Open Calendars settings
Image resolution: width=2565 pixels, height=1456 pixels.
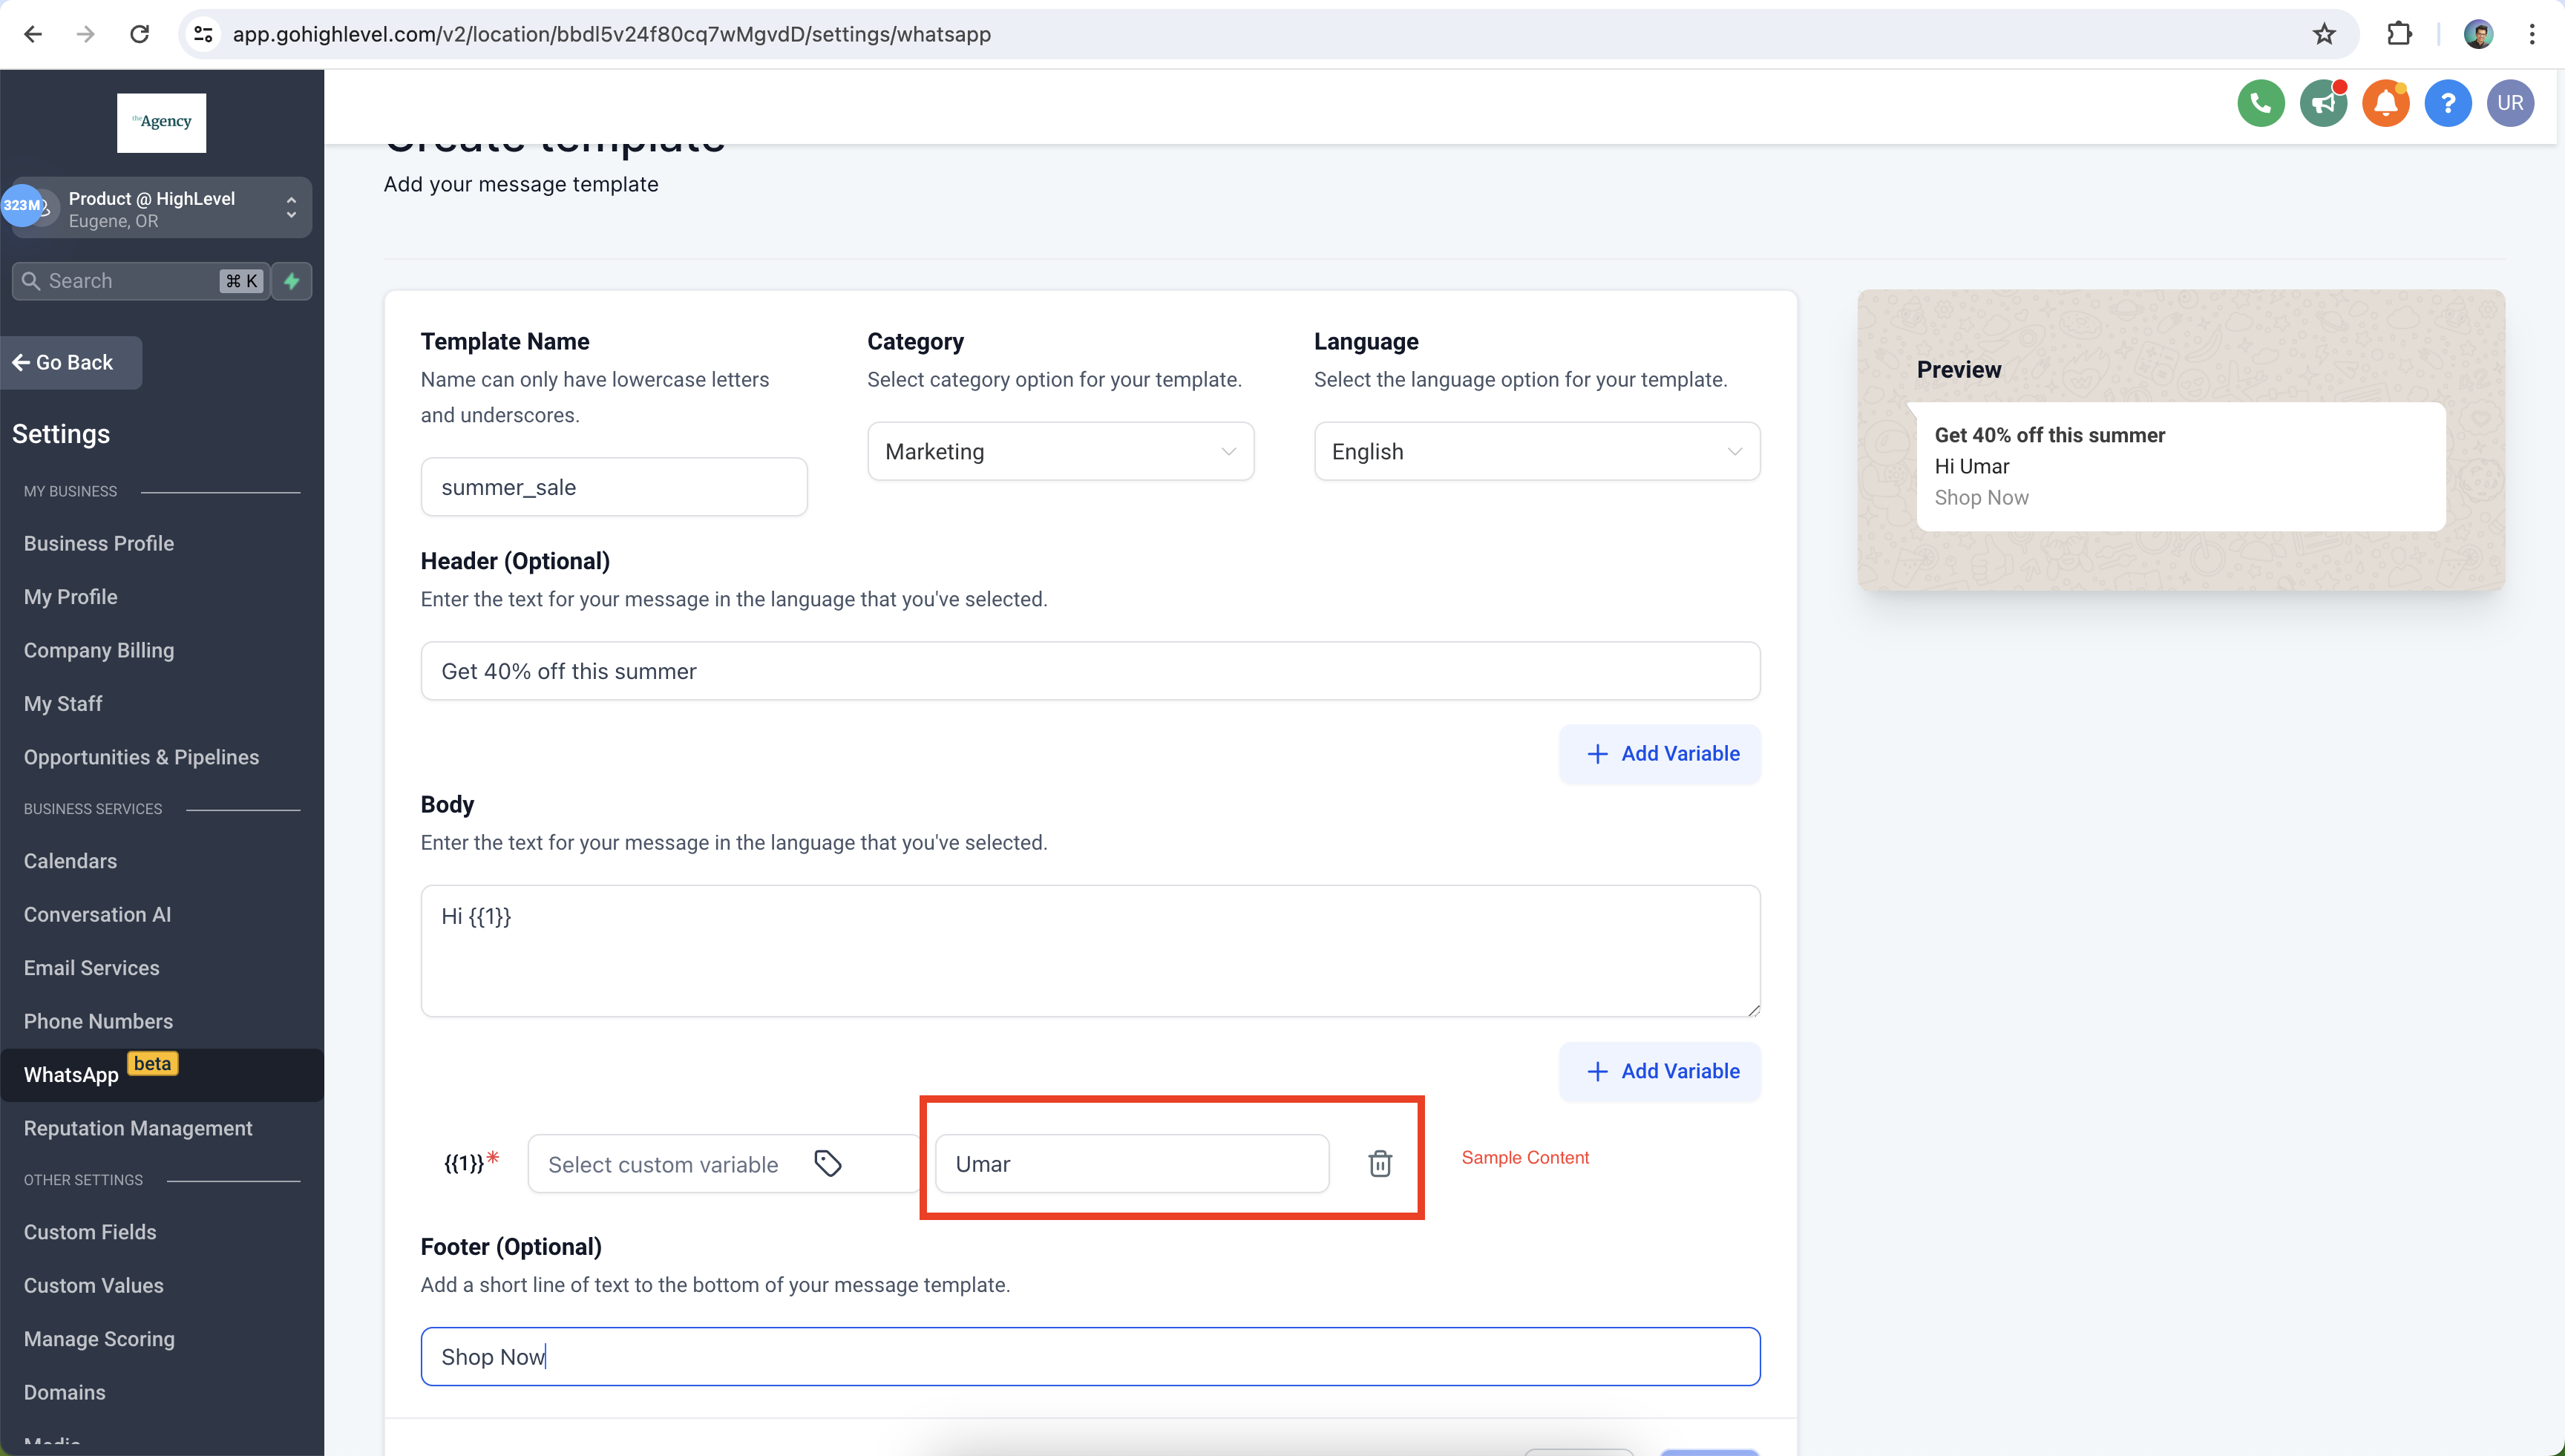coord(70,861)
